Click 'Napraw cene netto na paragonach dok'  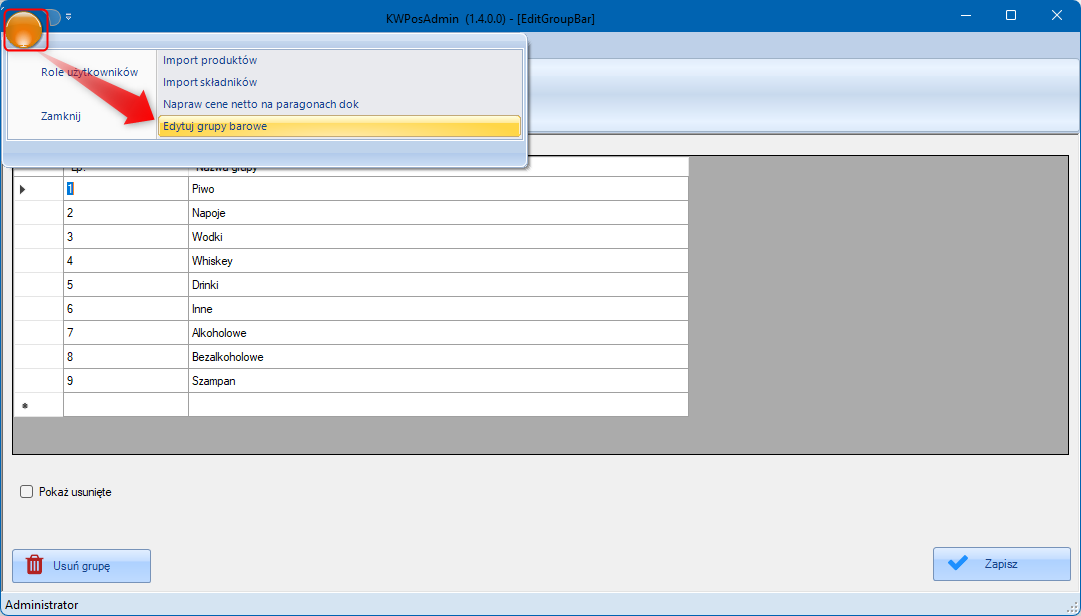pos(260,104)
